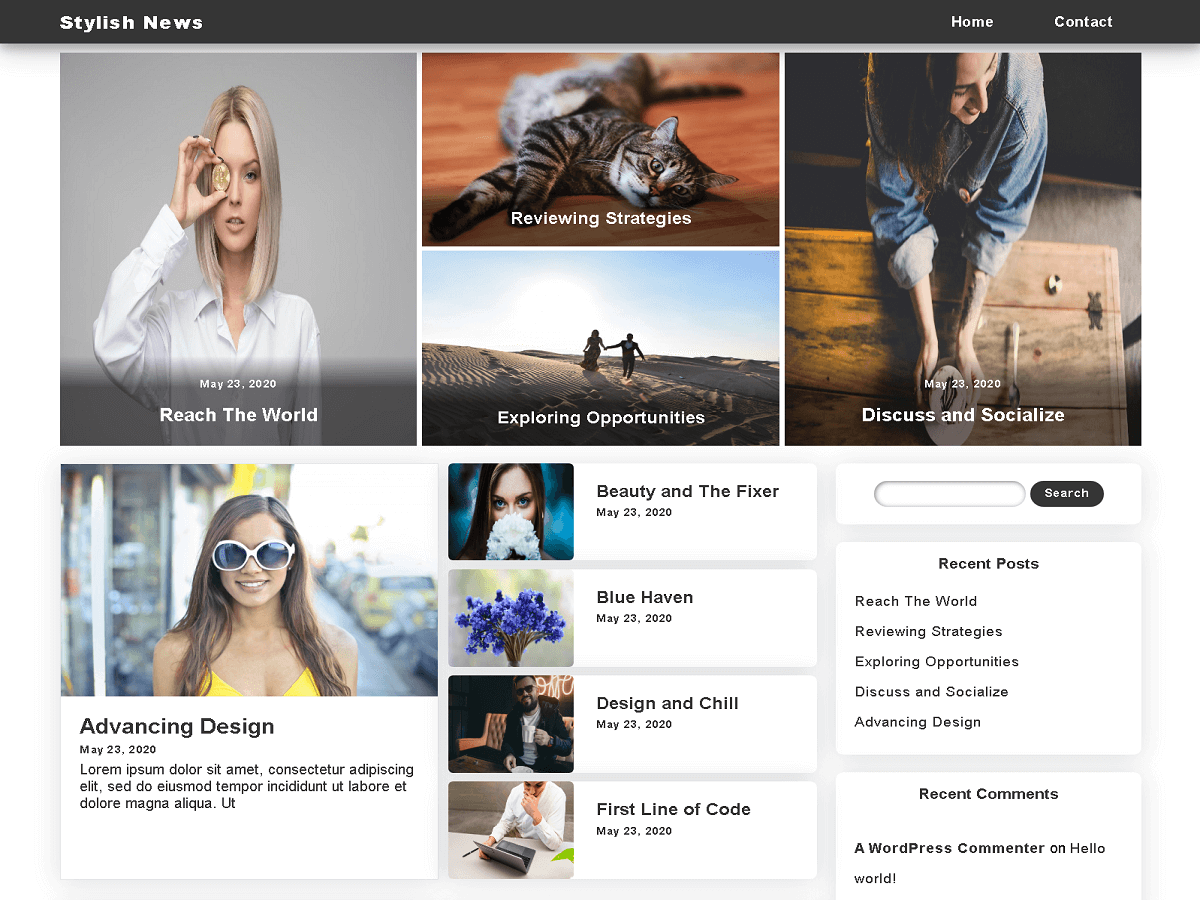Open the Hello world! comment link

(1087, 848)
